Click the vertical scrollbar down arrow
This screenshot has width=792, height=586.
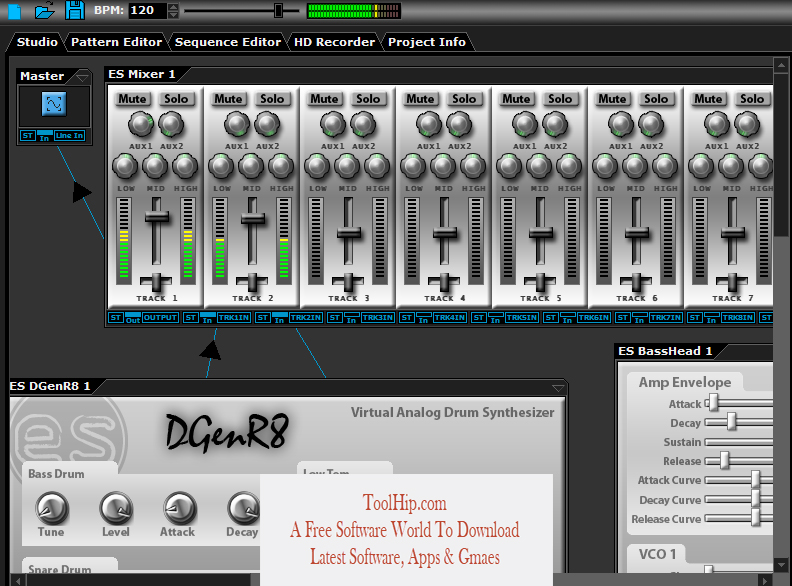point(781,565)
